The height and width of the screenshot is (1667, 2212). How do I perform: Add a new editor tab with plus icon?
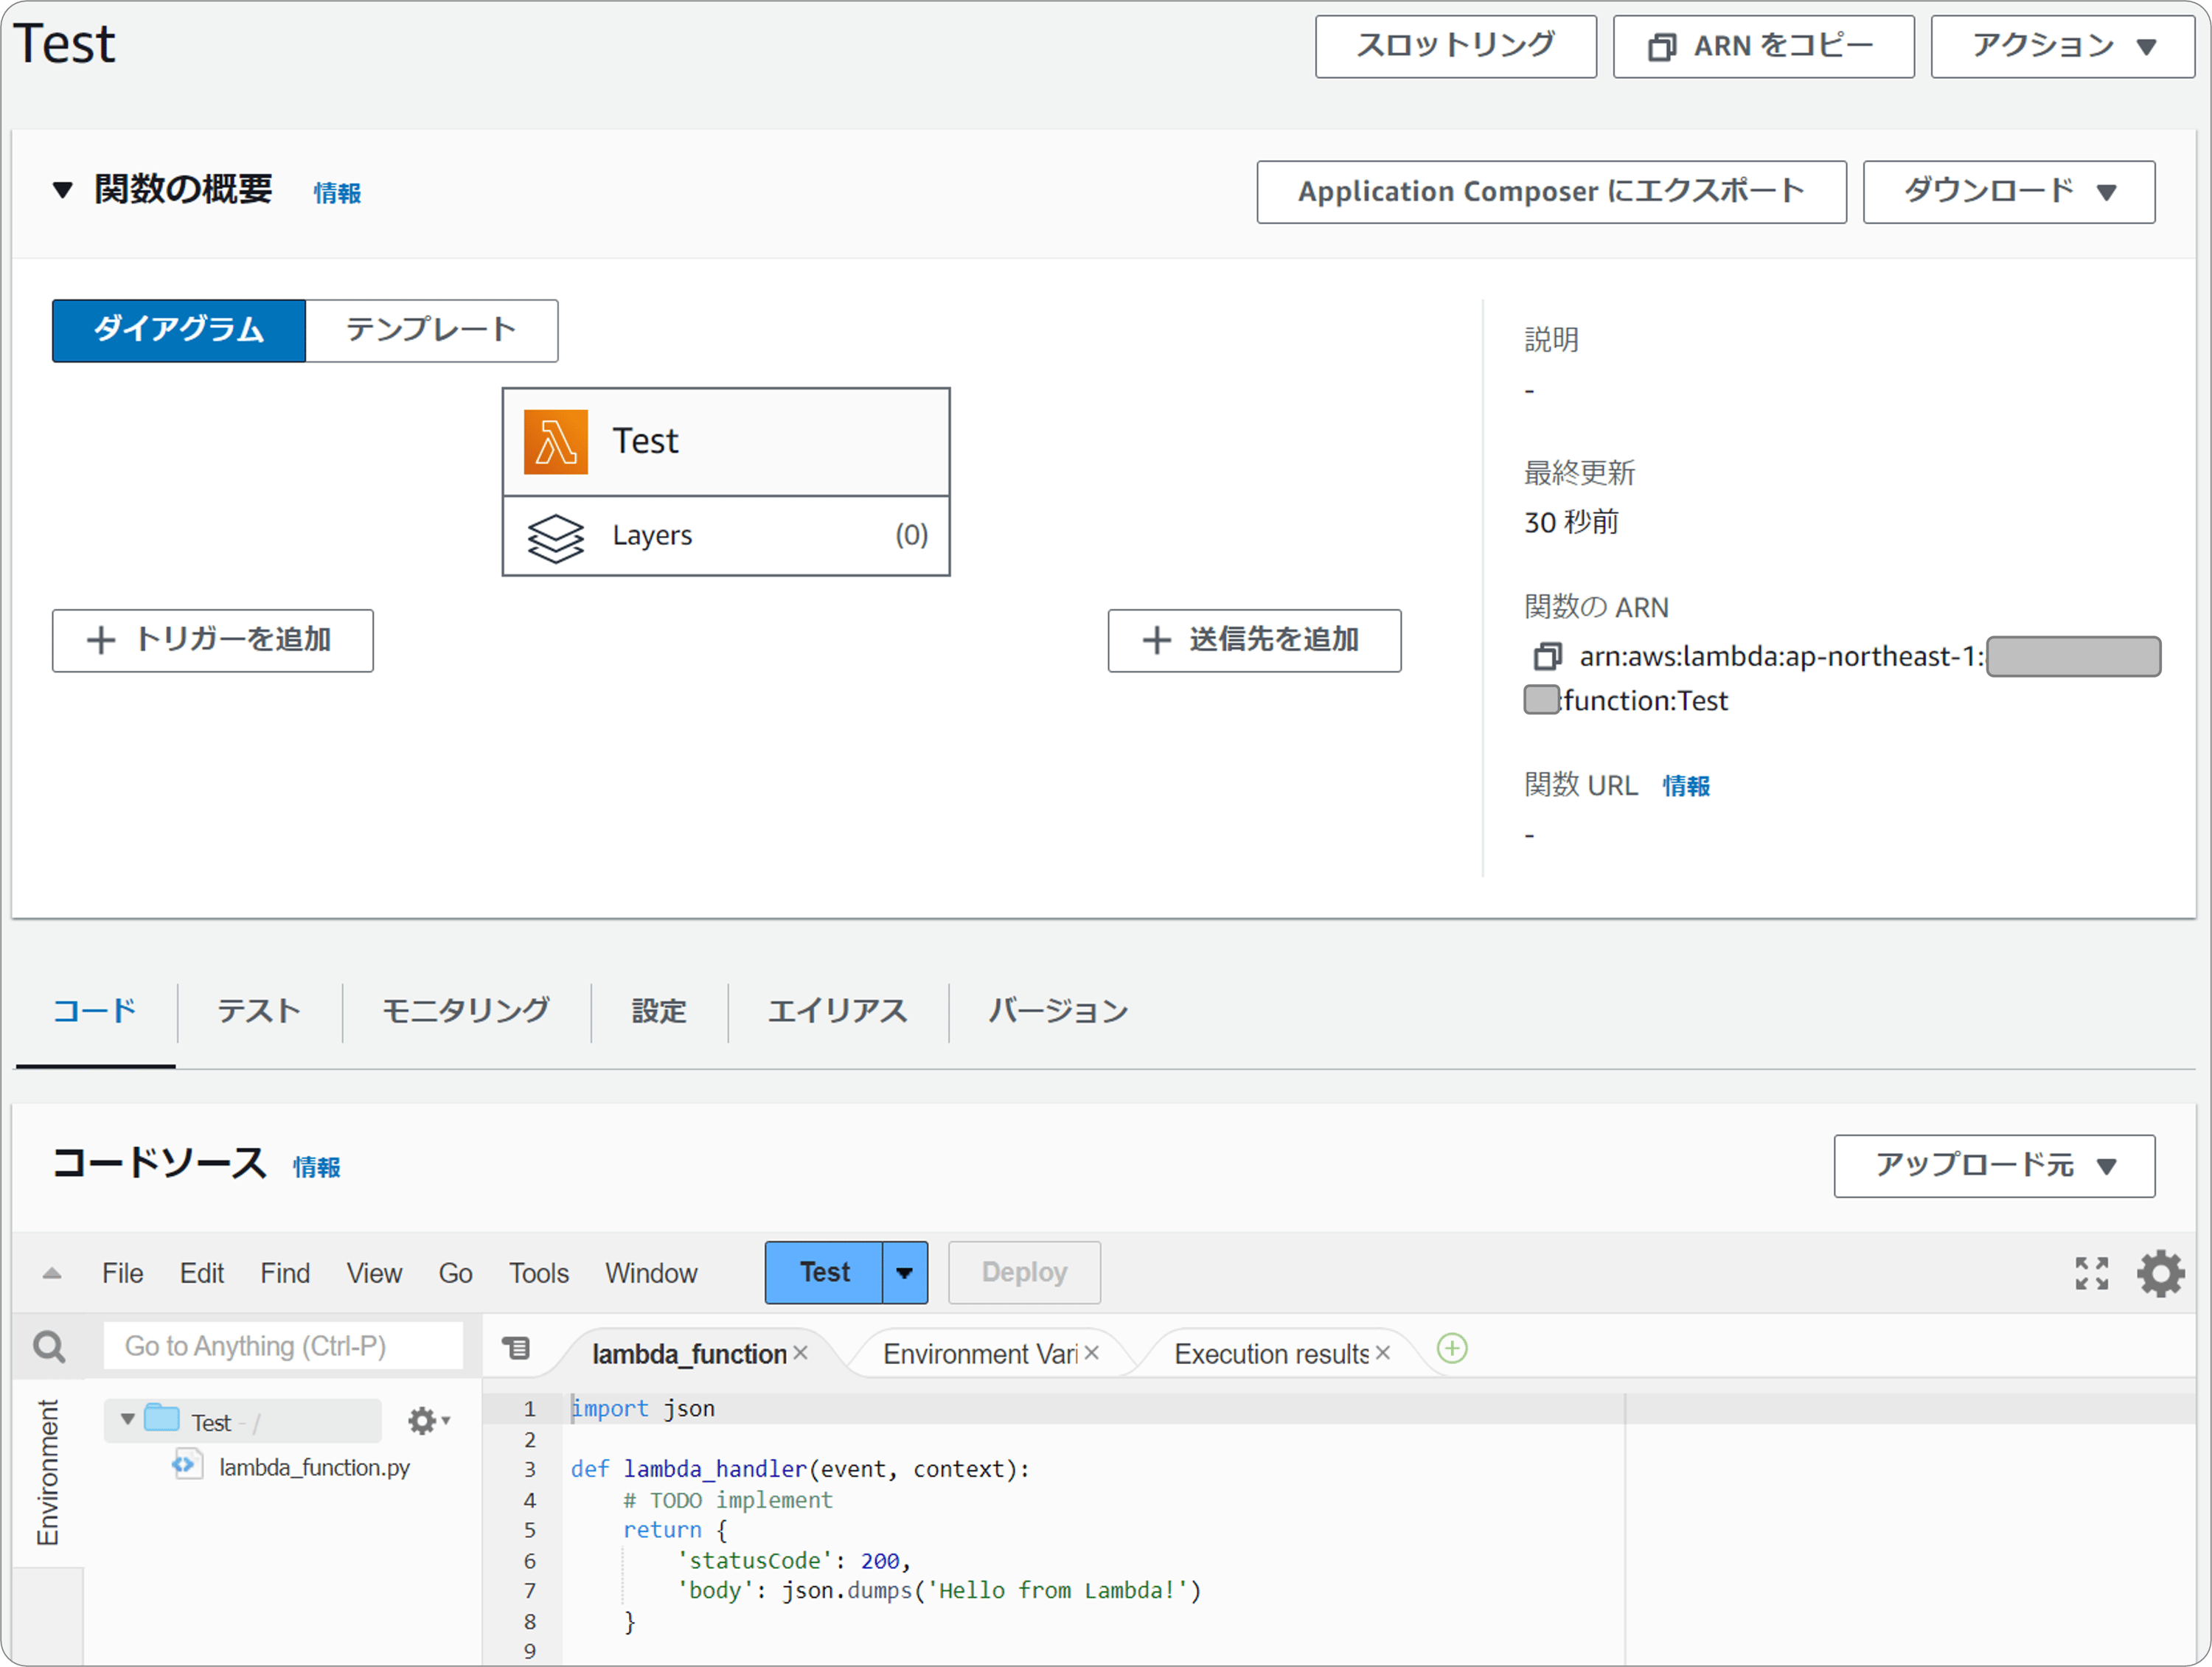pyautogui.click(x=1452, y=1349)
